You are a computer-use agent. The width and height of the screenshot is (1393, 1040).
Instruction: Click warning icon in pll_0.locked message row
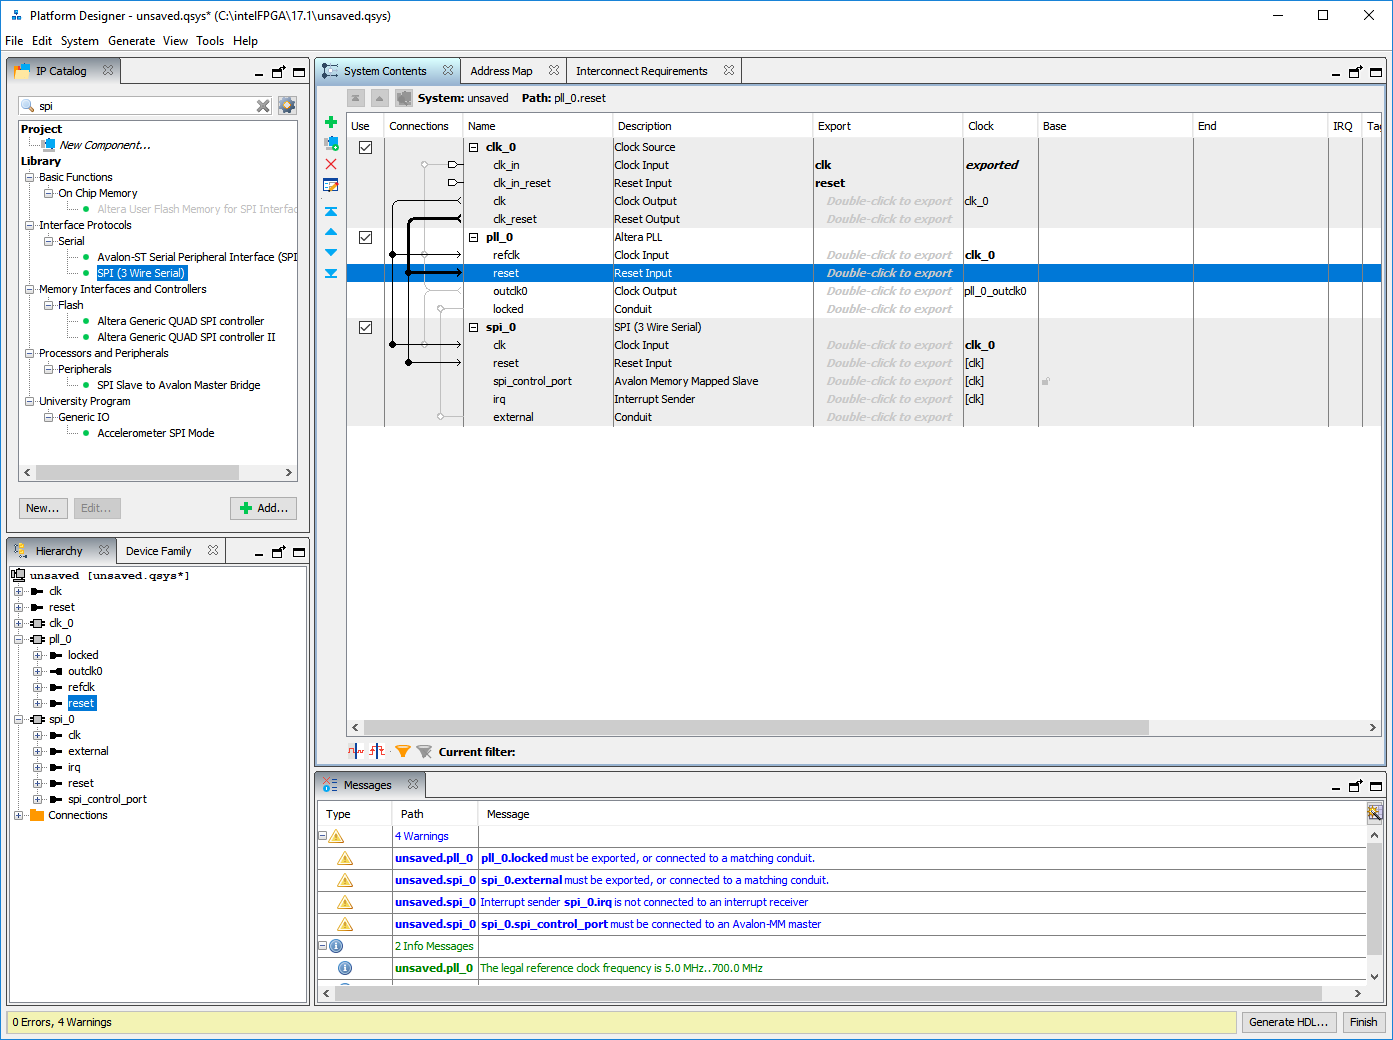345,858
